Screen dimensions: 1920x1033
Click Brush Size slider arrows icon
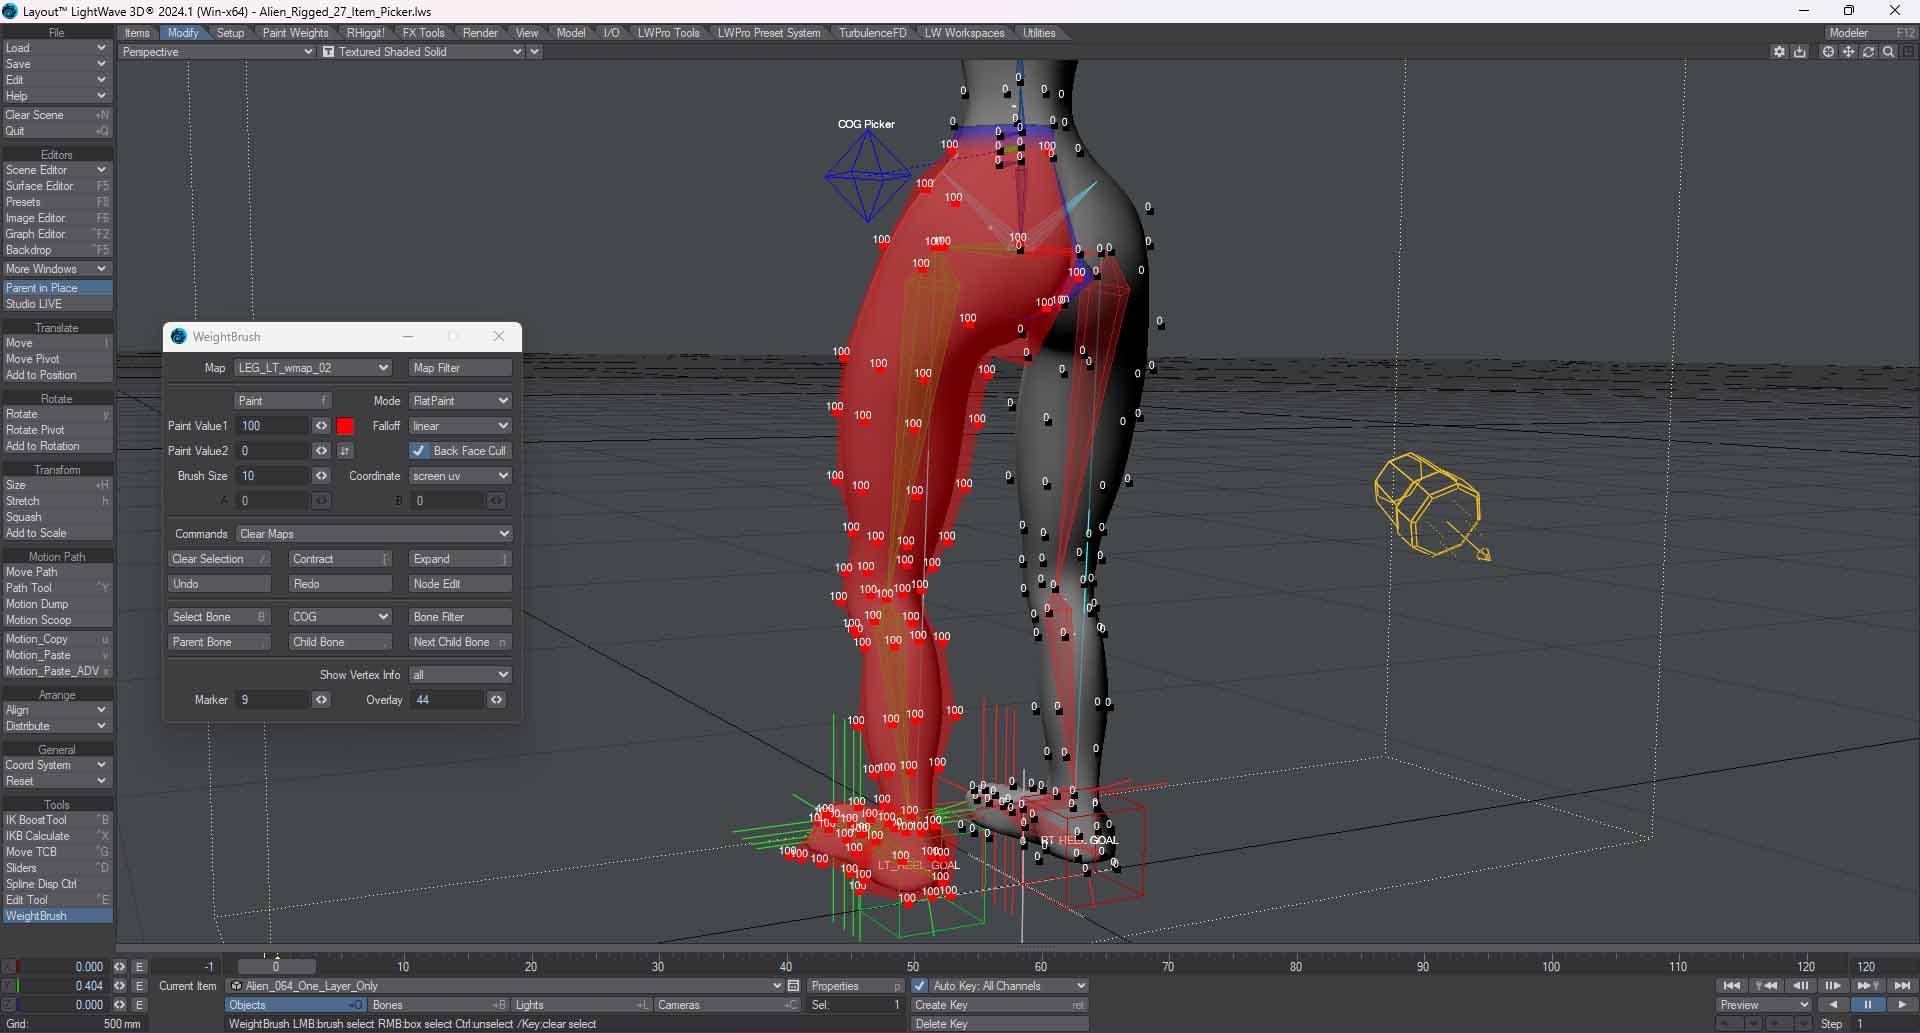coord(321,476)
